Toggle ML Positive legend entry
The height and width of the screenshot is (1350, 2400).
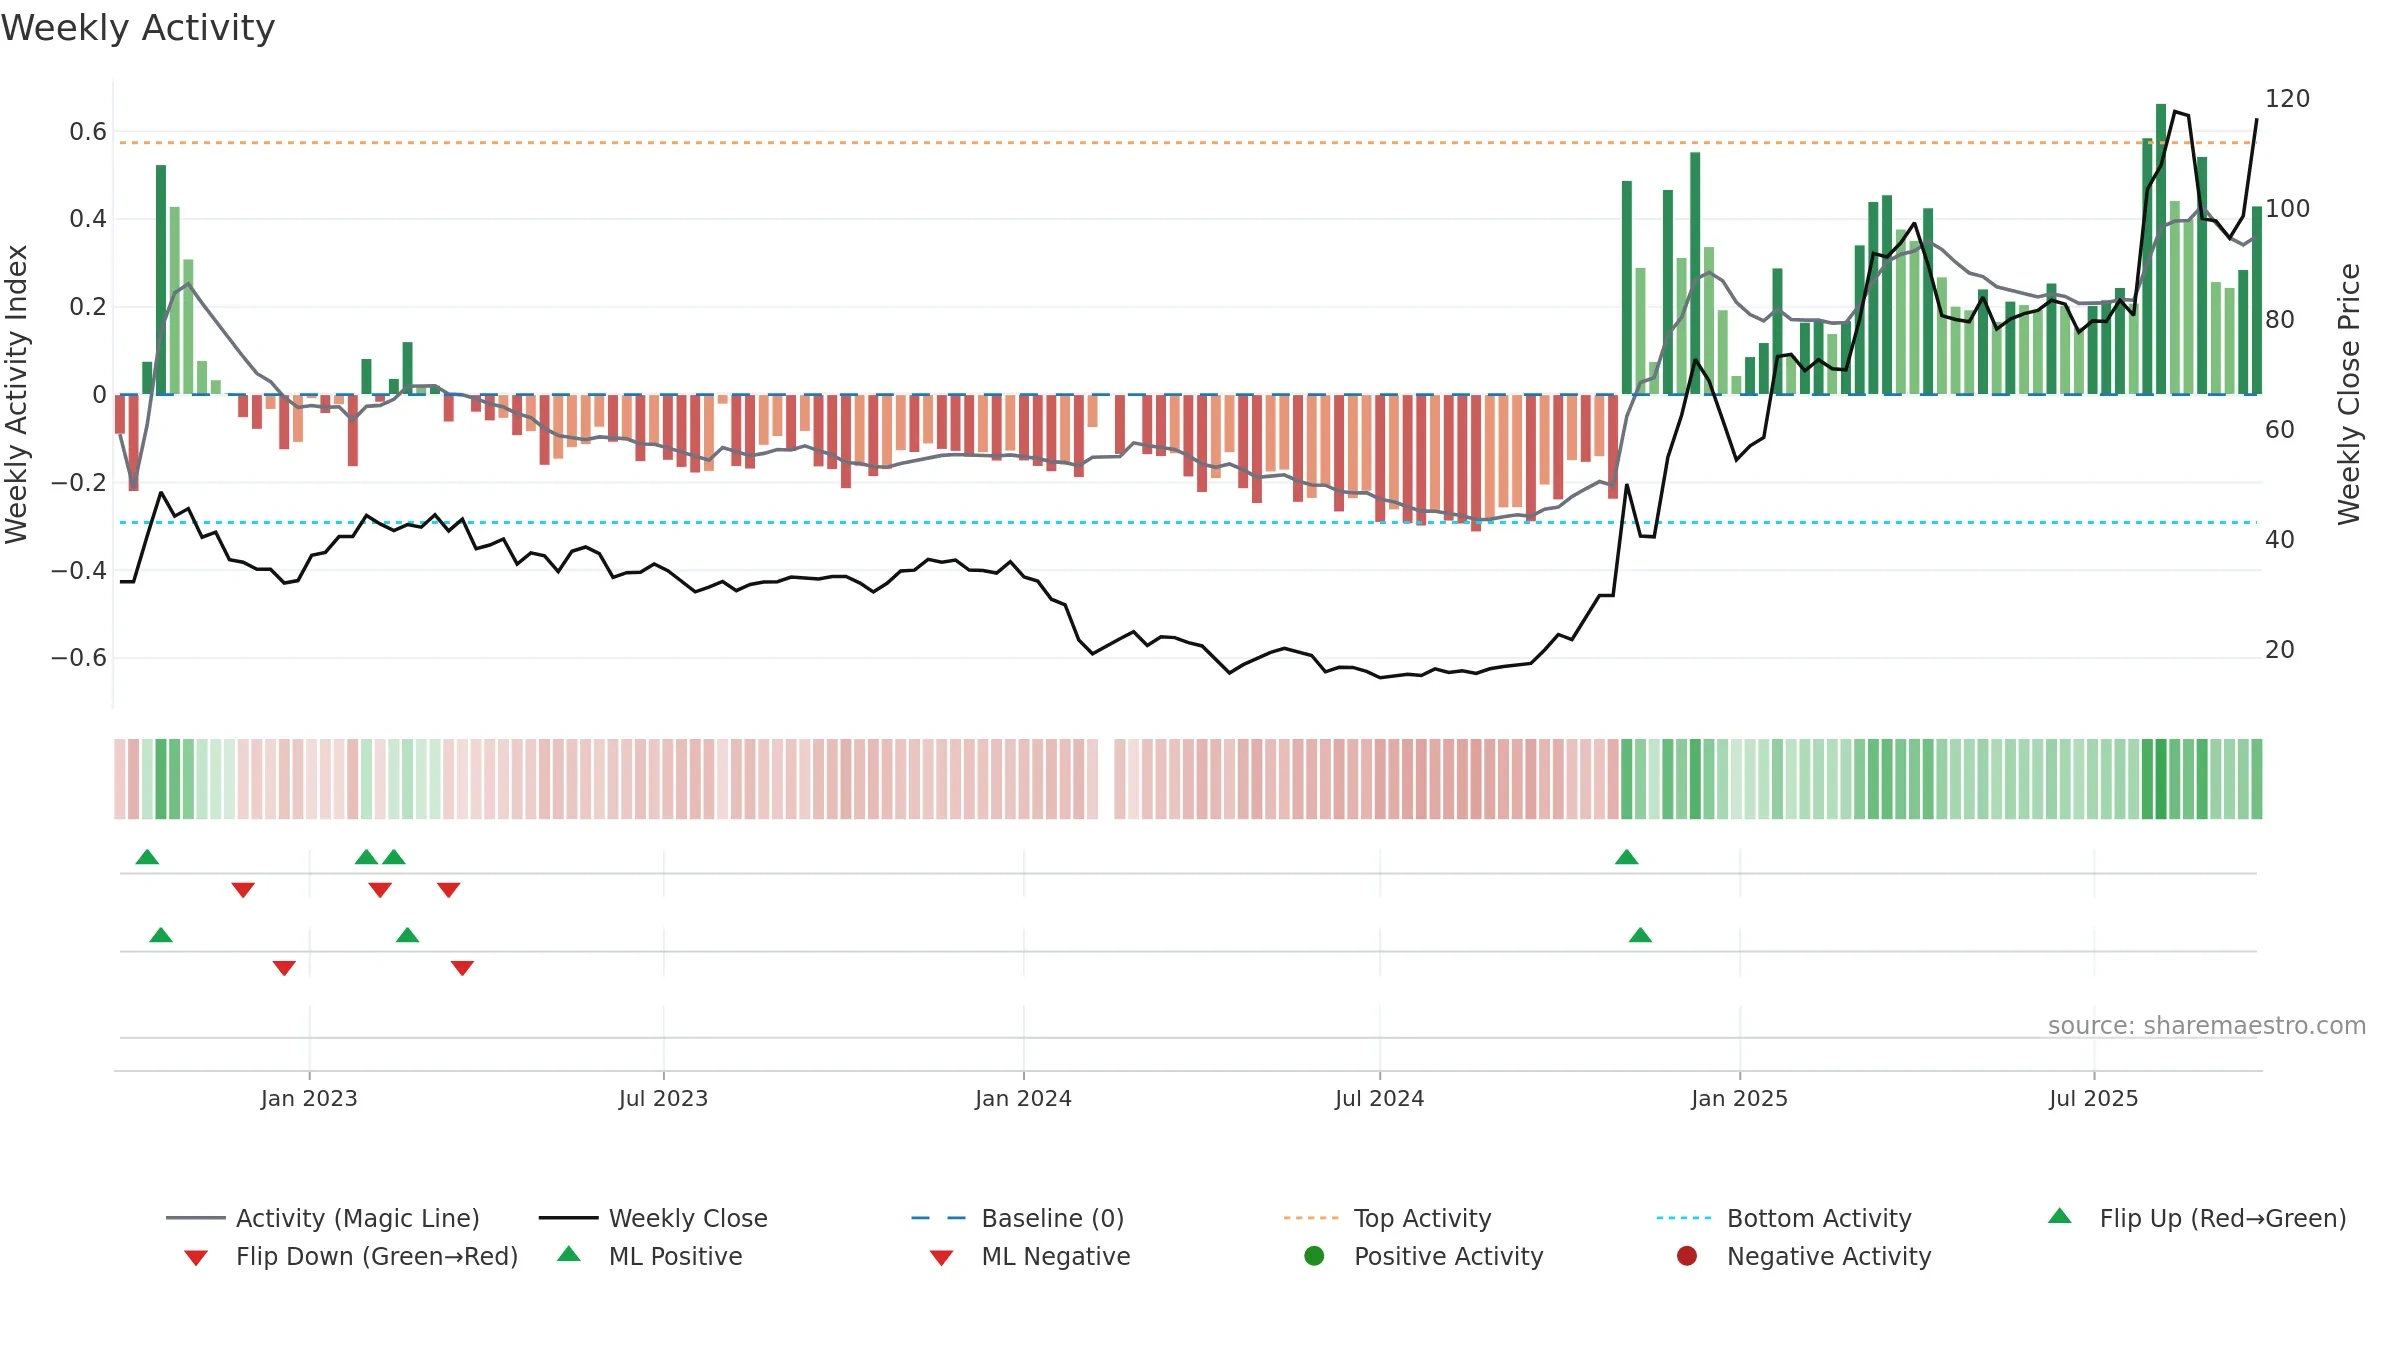[x=650, y=1256]
